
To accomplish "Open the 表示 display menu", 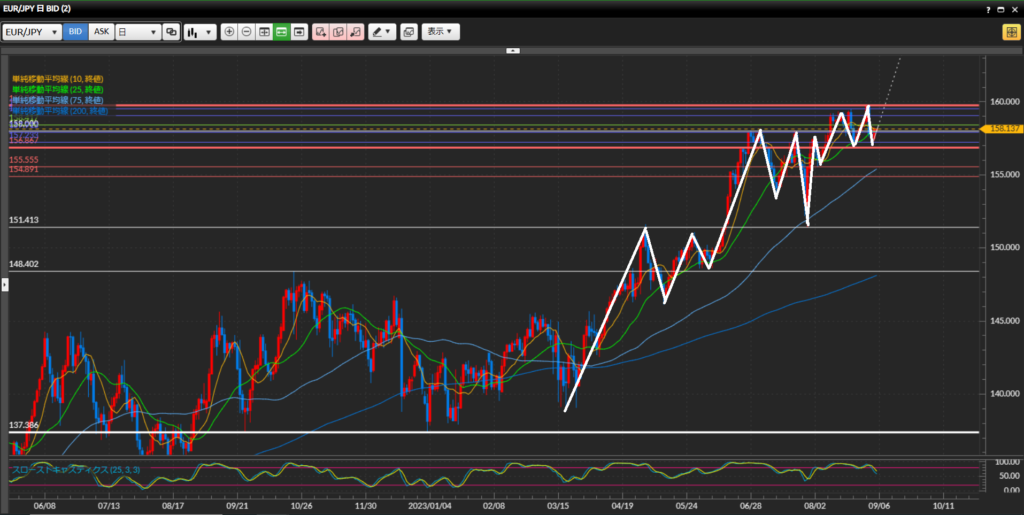I will click(x=440, y=32).
